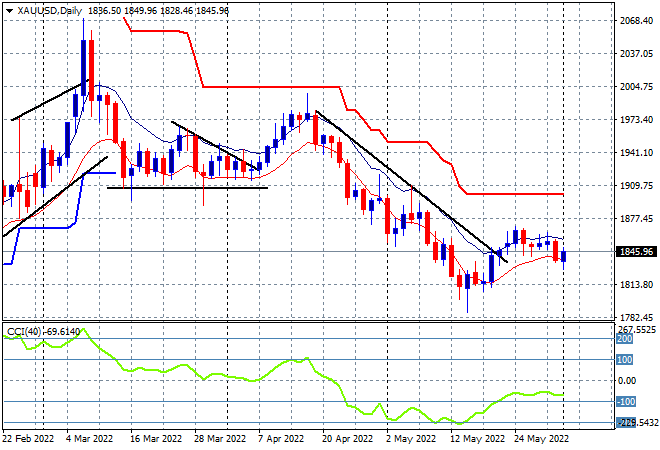The height and width of the screenshot is (450, 660).
Task: Click the 2068.40 price scale label
Action: click(636, 21)
